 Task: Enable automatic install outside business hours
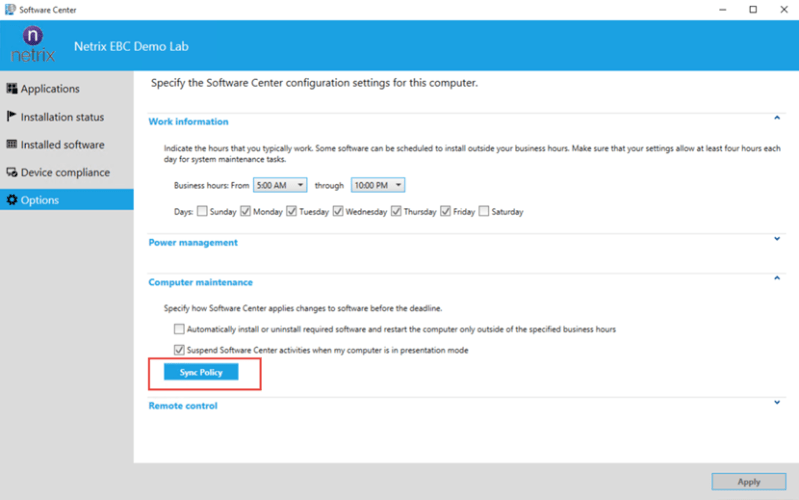click(179, 329)
